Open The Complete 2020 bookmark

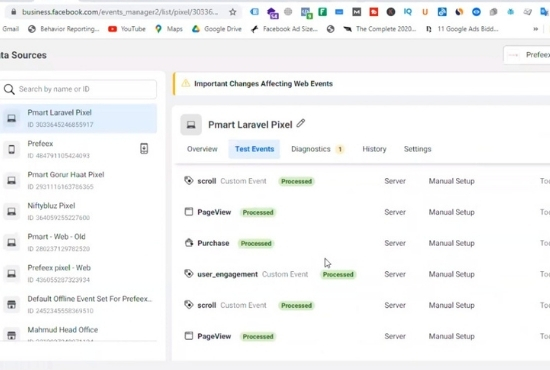pos(380,29)
